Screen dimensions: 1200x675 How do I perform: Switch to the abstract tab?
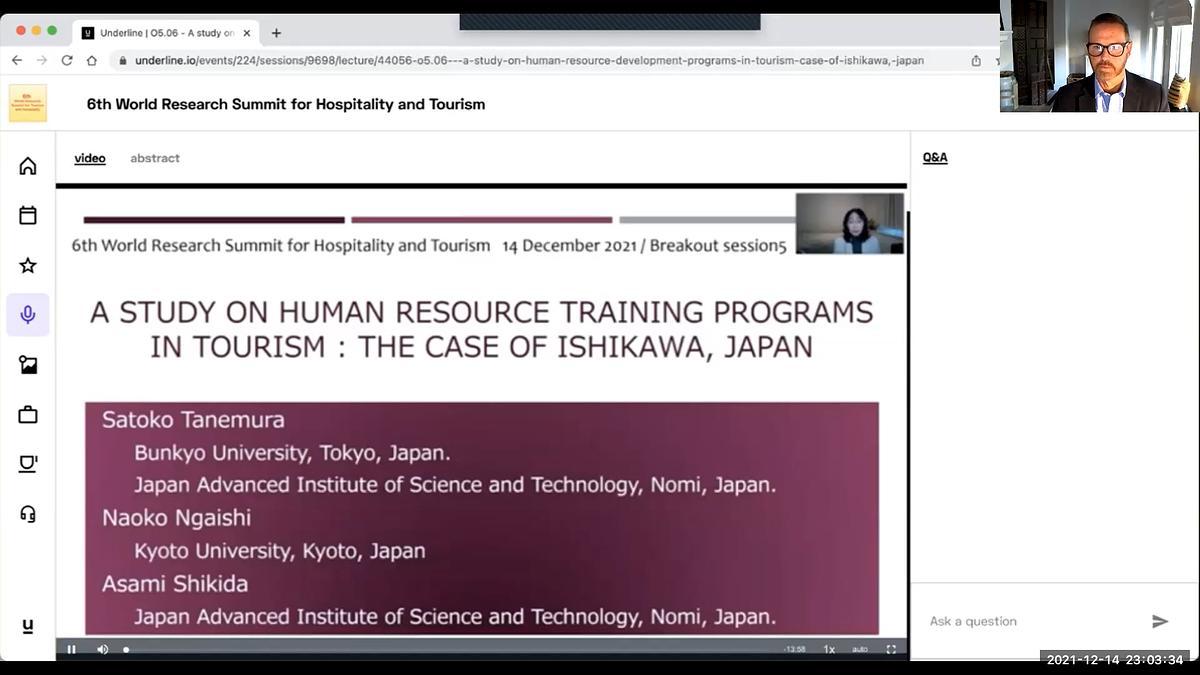pyautogui.click(x=155, y=158)
